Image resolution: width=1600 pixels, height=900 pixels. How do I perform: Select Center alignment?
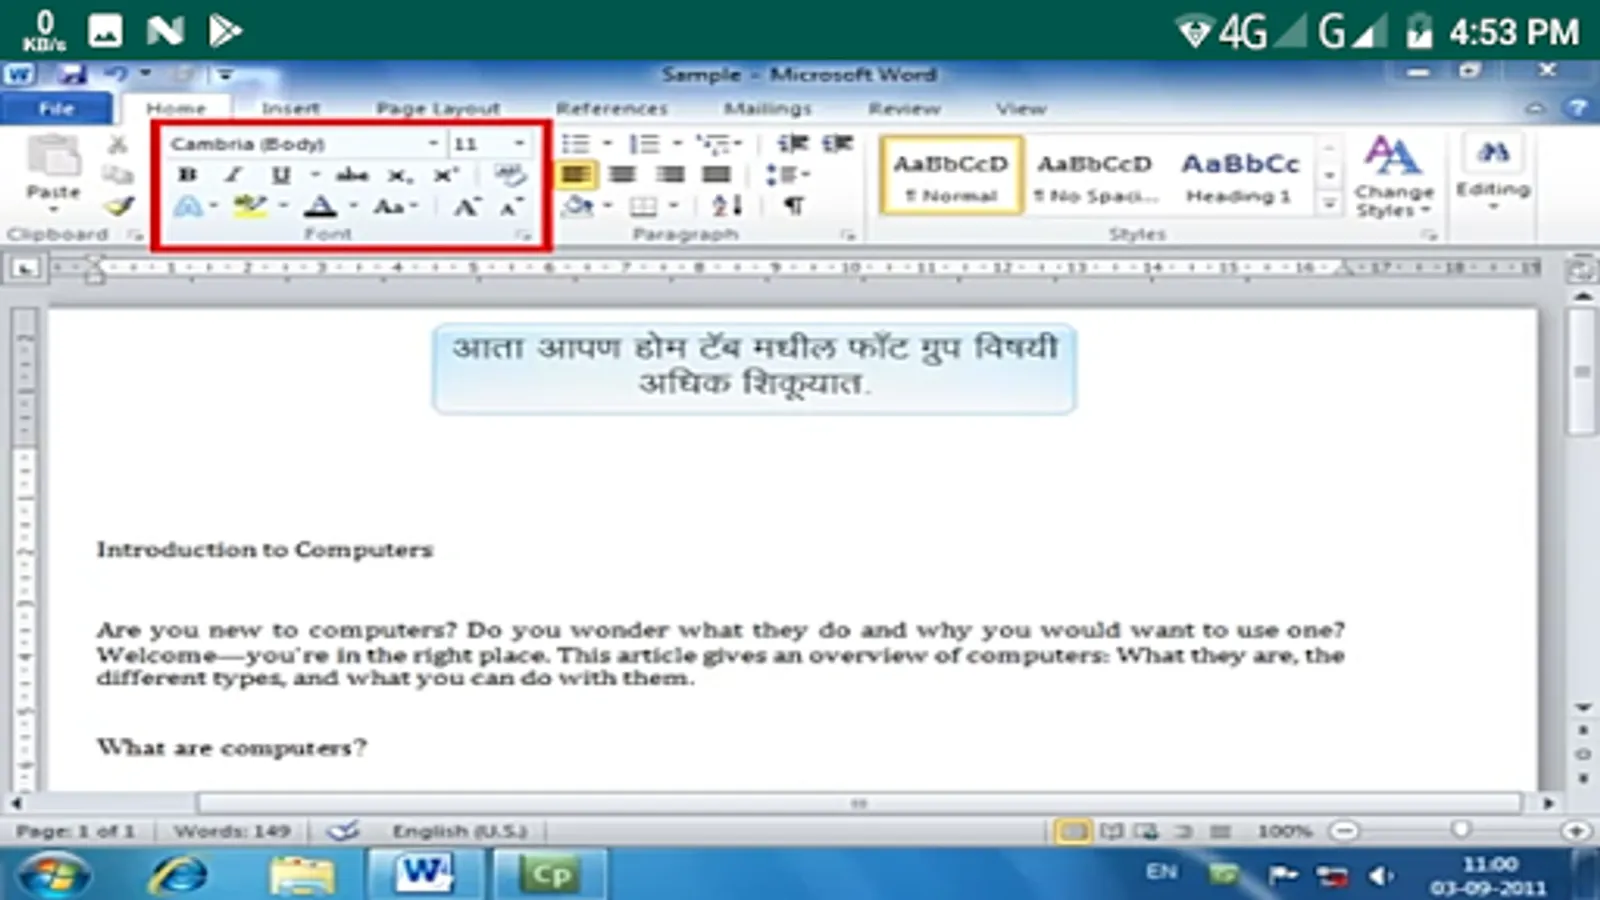(x=623, y=175)
